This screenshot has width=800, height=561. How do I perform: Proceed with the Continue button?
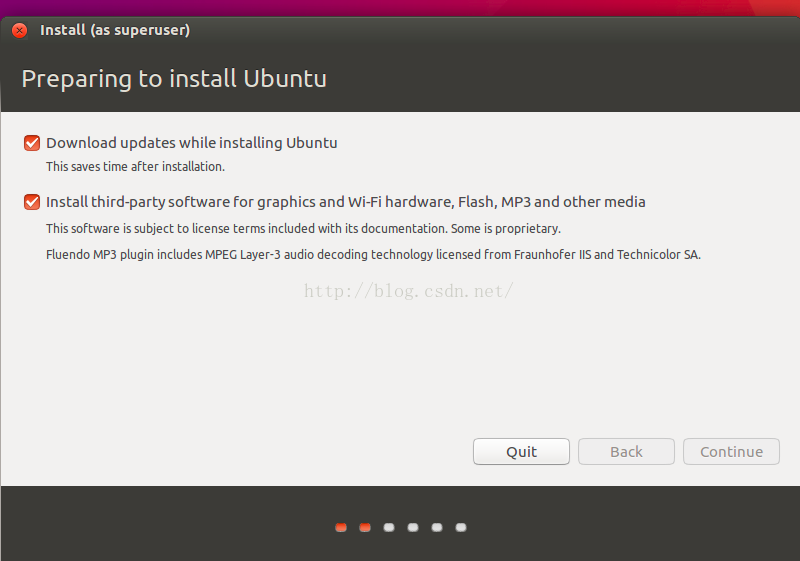click(731, 451)
